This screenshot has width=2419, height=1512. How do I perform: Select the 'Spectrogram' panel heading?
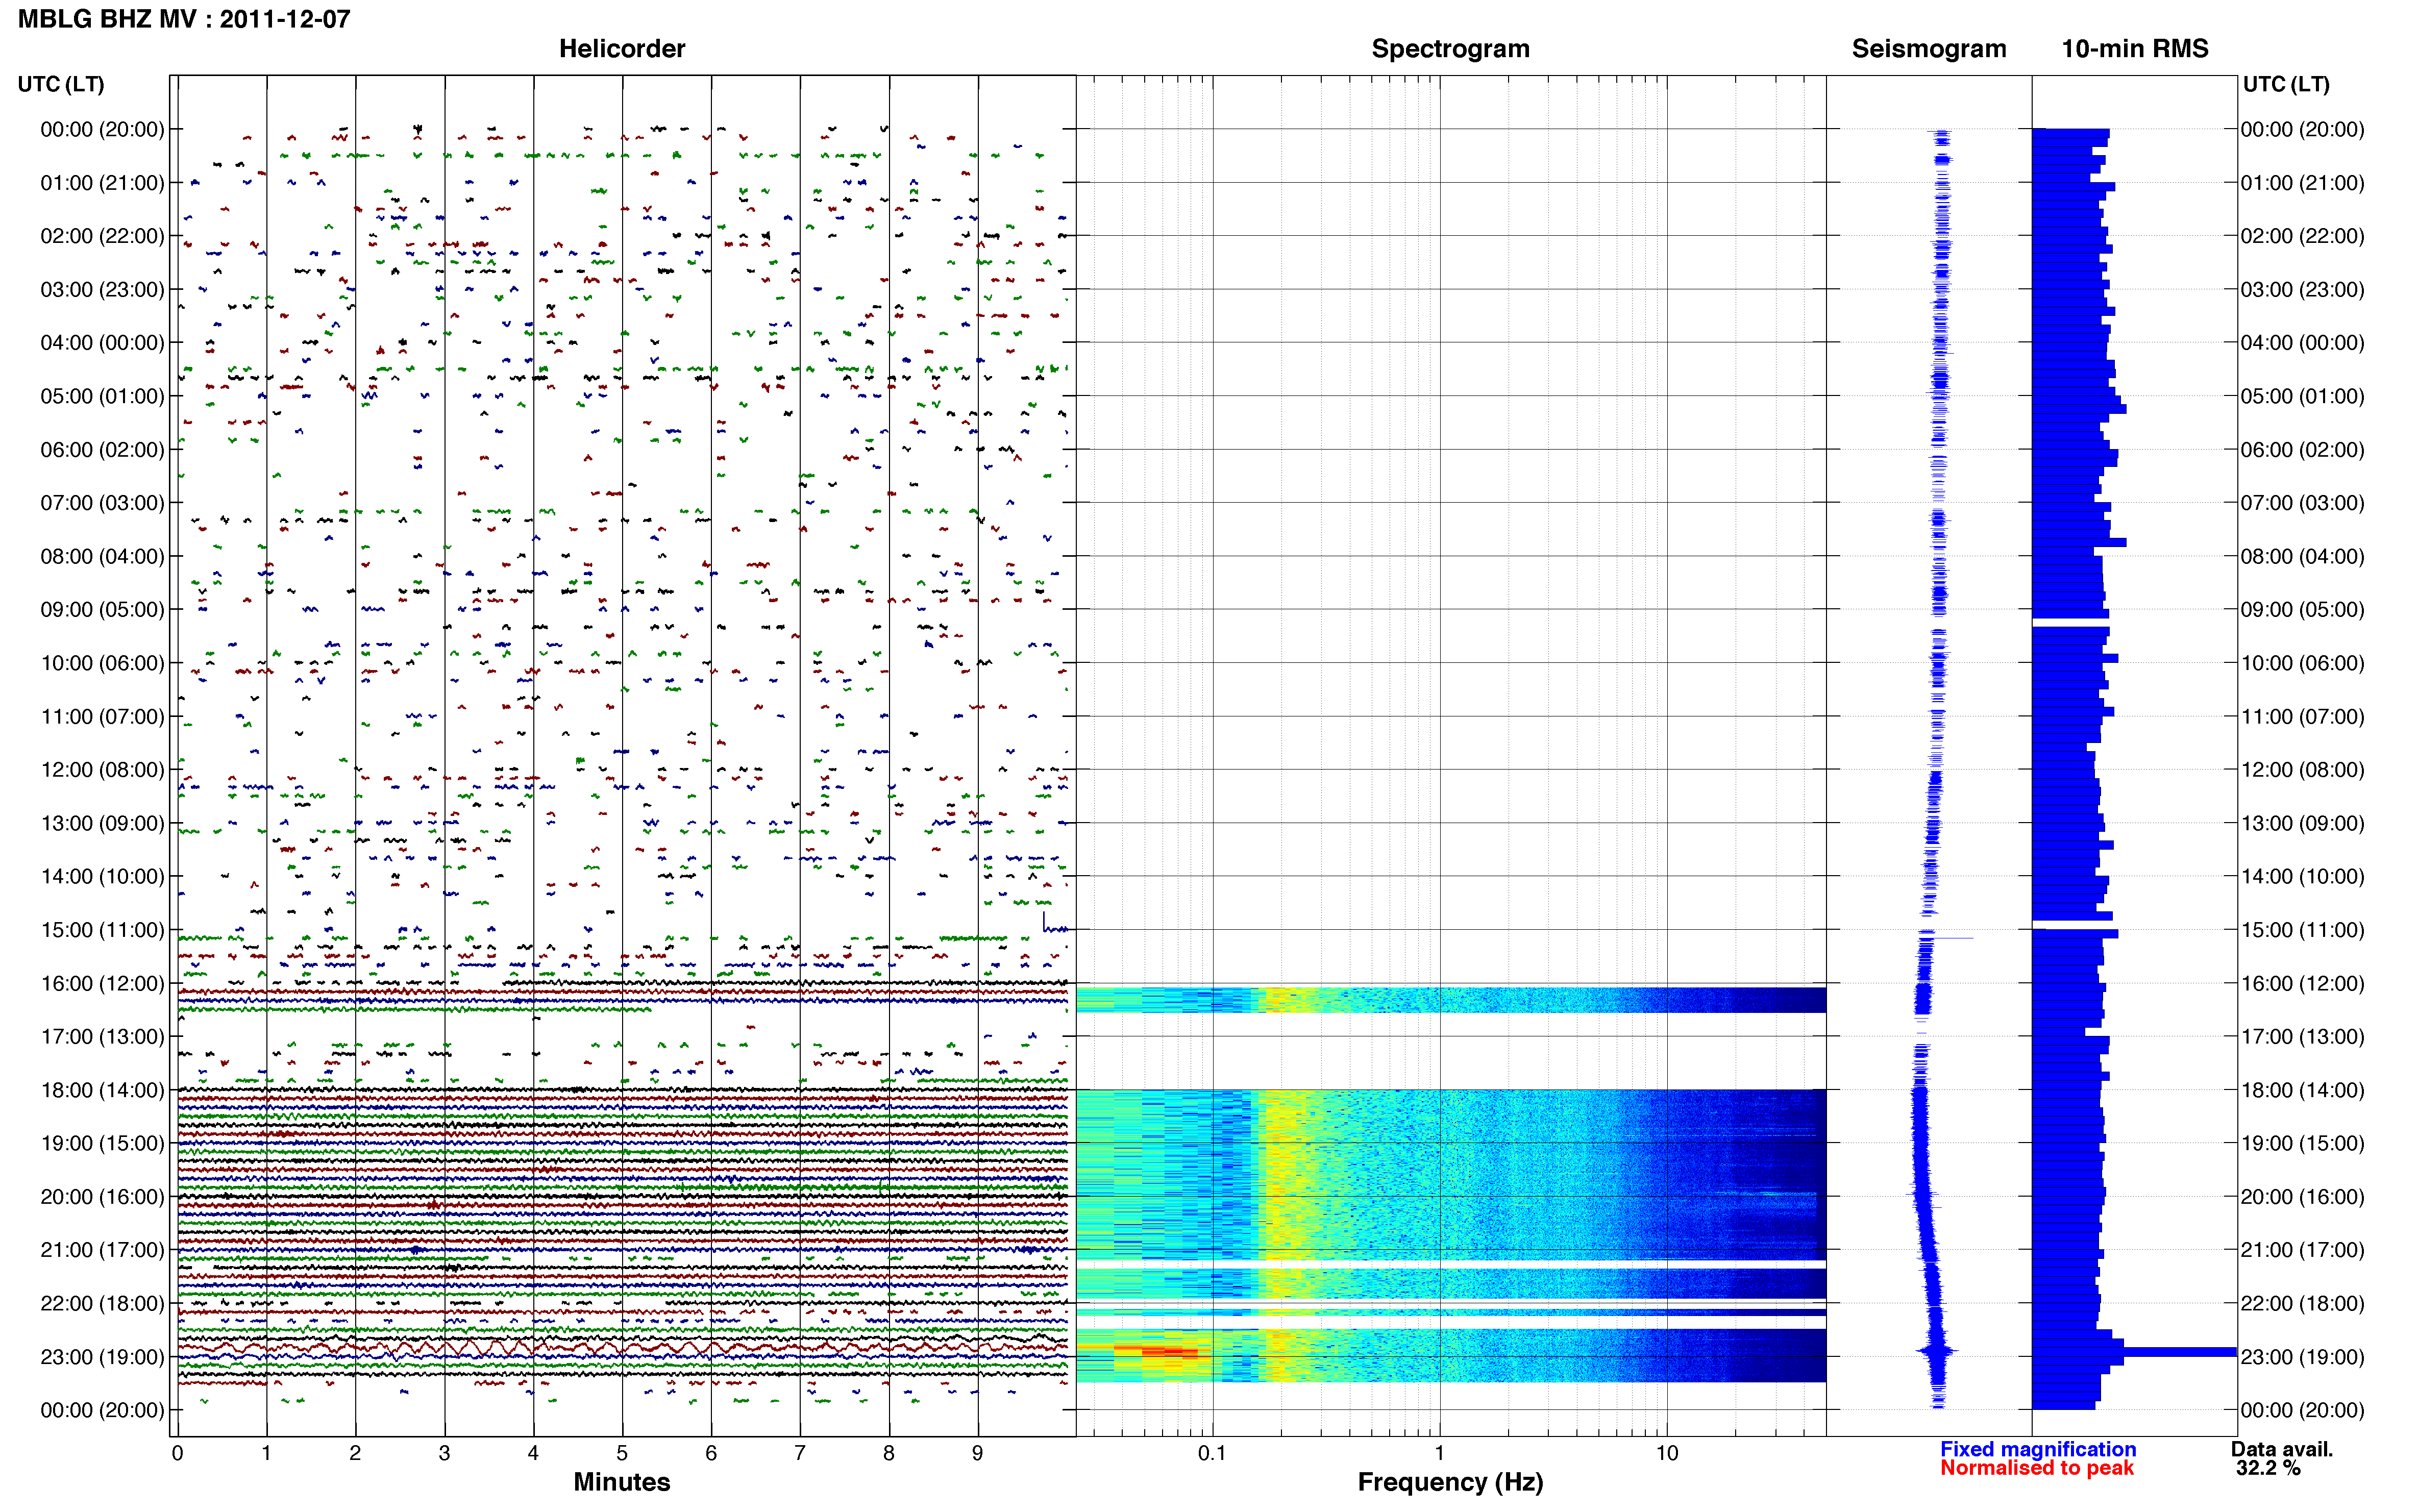pyautogui.click(x=1450, y=49)
